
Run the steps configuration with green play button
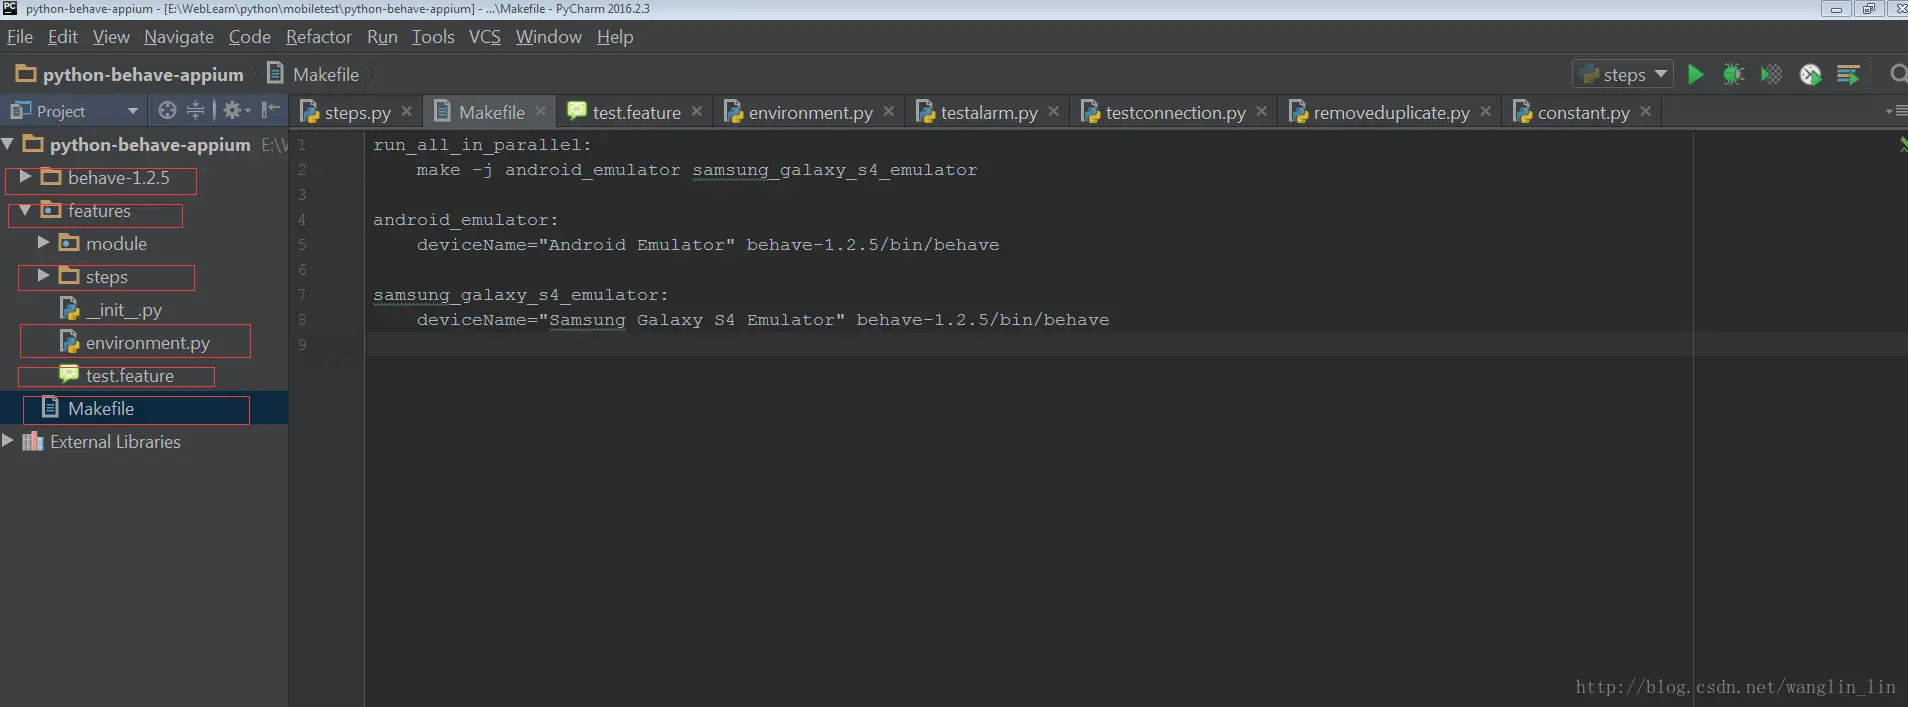pos(1695,74)
